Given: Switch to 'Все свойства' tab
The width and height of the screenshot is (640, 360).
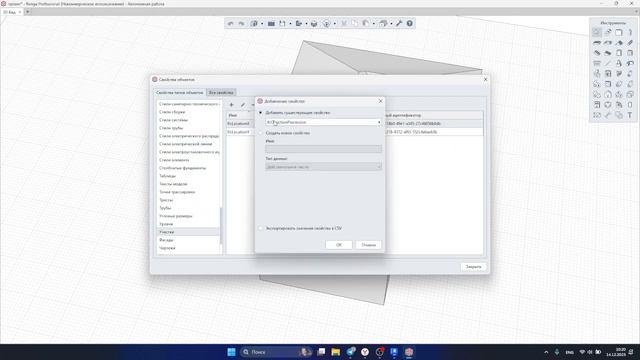Looking at the screenshot, I should coord(221,93).
